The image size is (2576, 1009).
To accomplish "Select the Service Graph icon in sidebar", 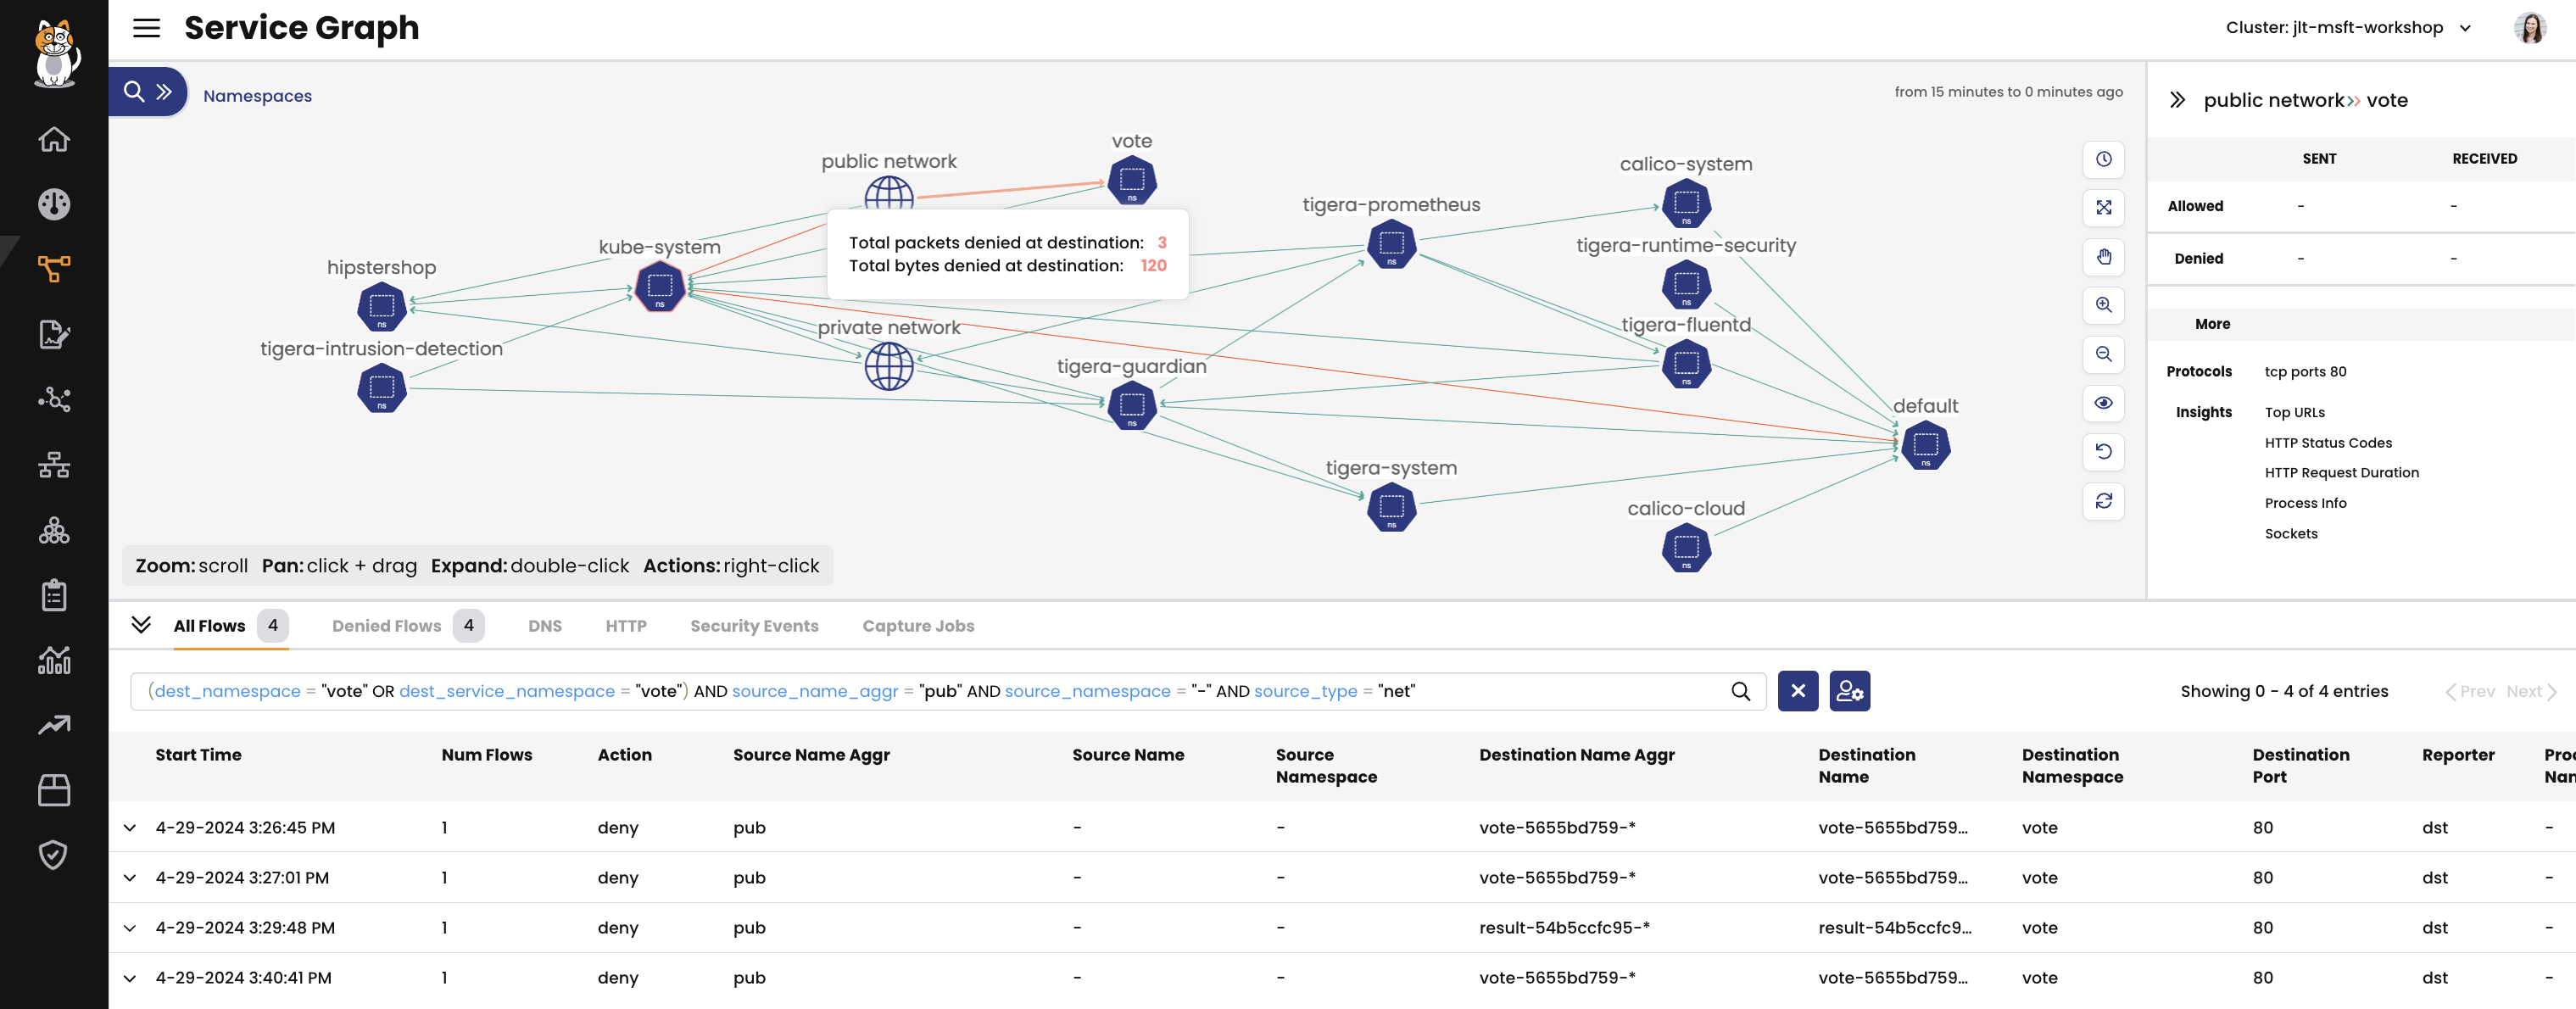I will coord(54,268).
